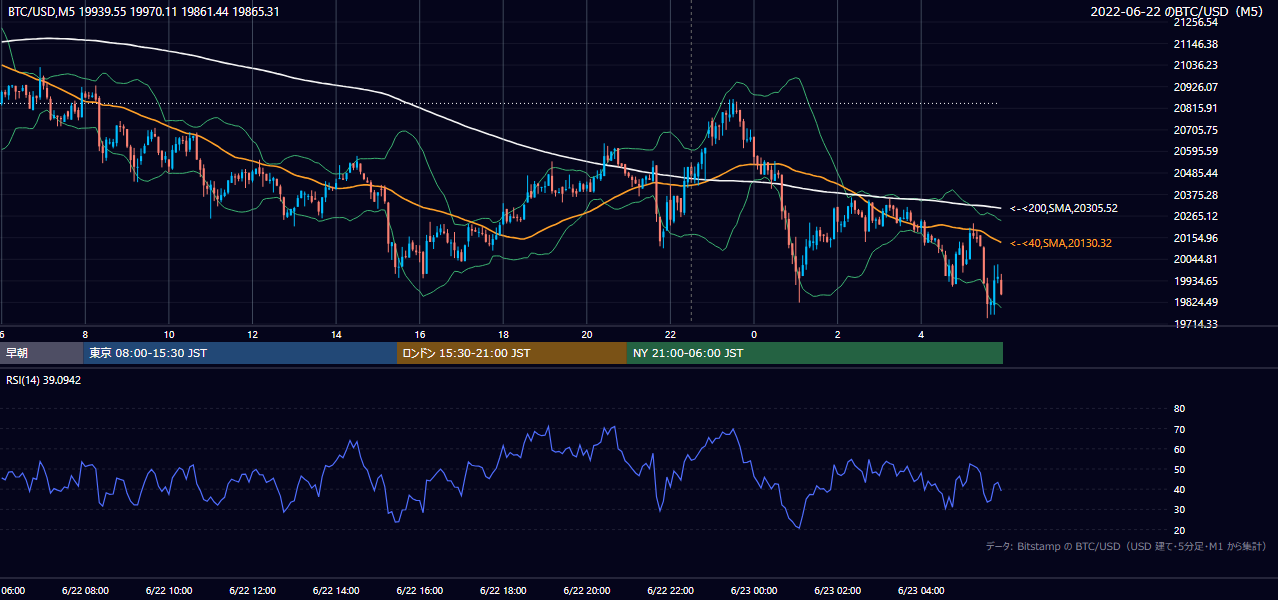This screenshot has height=600, width=1278.
Task: Click price axis label 20375.28
Action: point(1196,195)
